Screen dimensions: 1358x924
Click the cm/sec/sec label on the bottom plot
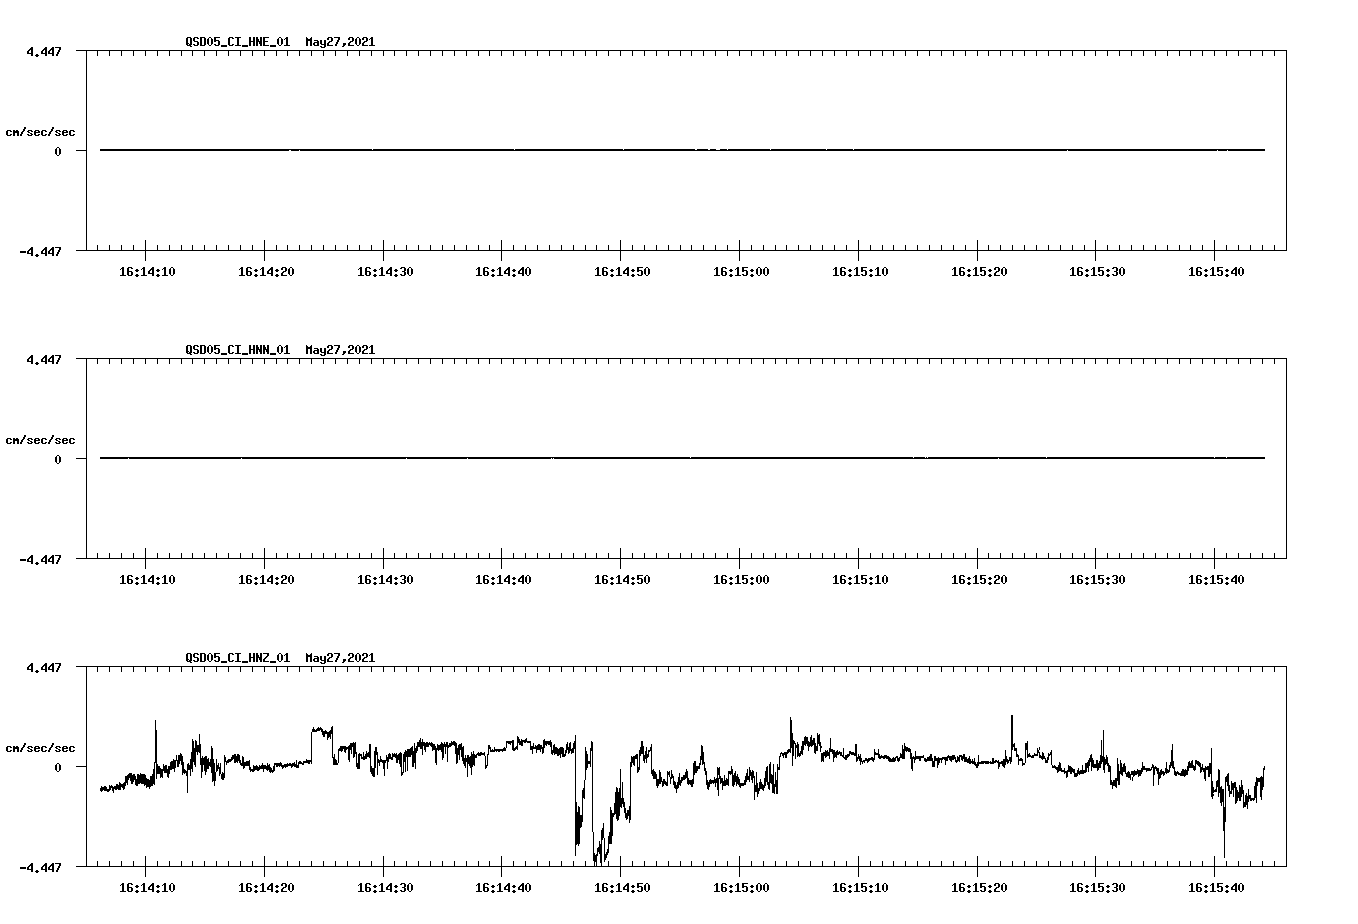click(42, 746)
